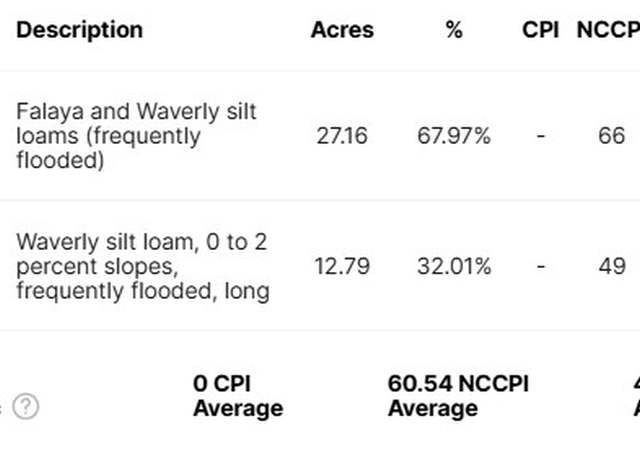Viewport: 640px width, 460px height.
Task: Click the word flooded) in first description
Action: (x=60, y=160)
